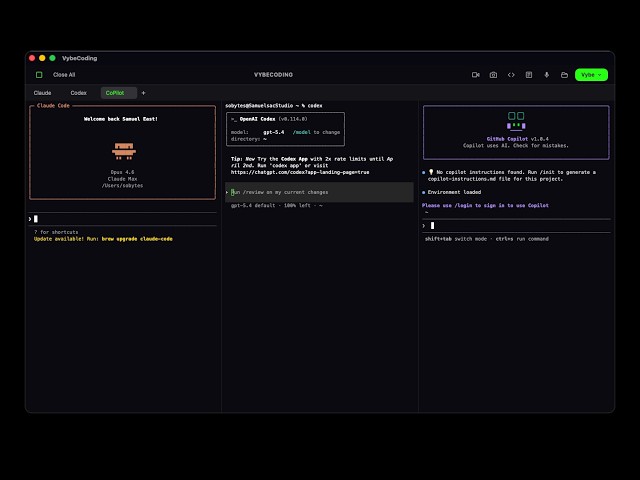Click 'Environment loaded' message
Viewport: 640px width, 480px height.
click(454, 192)
